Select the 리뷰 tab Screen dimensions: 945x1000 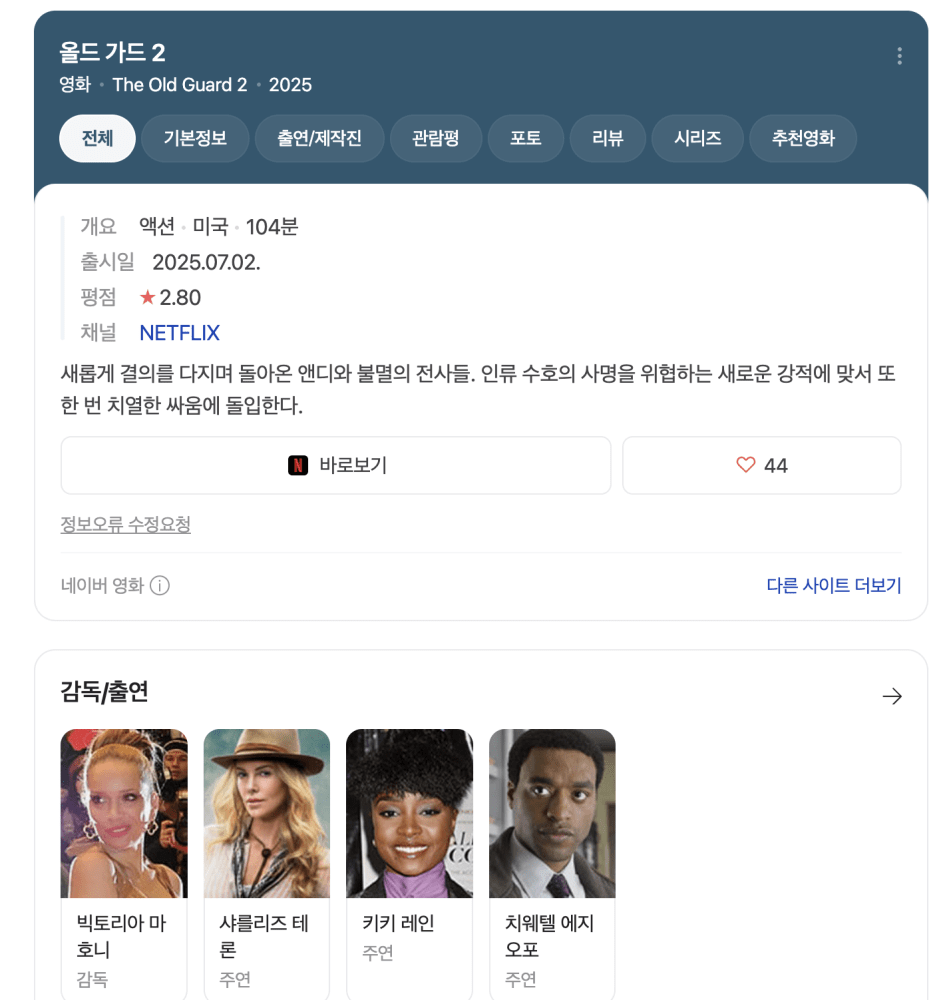pos(608,139)
